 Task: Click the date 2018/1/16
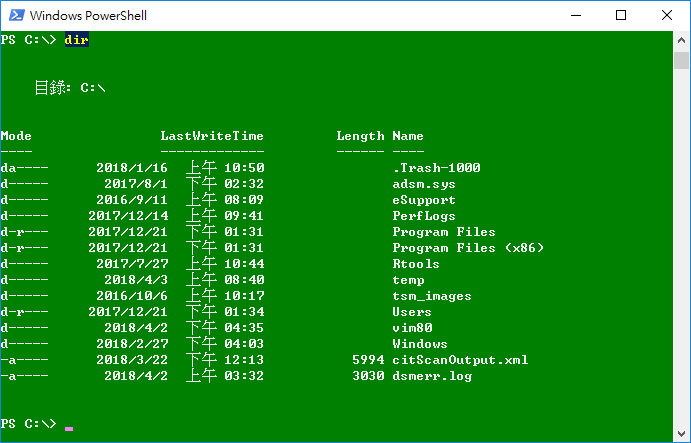click(132, 168)
